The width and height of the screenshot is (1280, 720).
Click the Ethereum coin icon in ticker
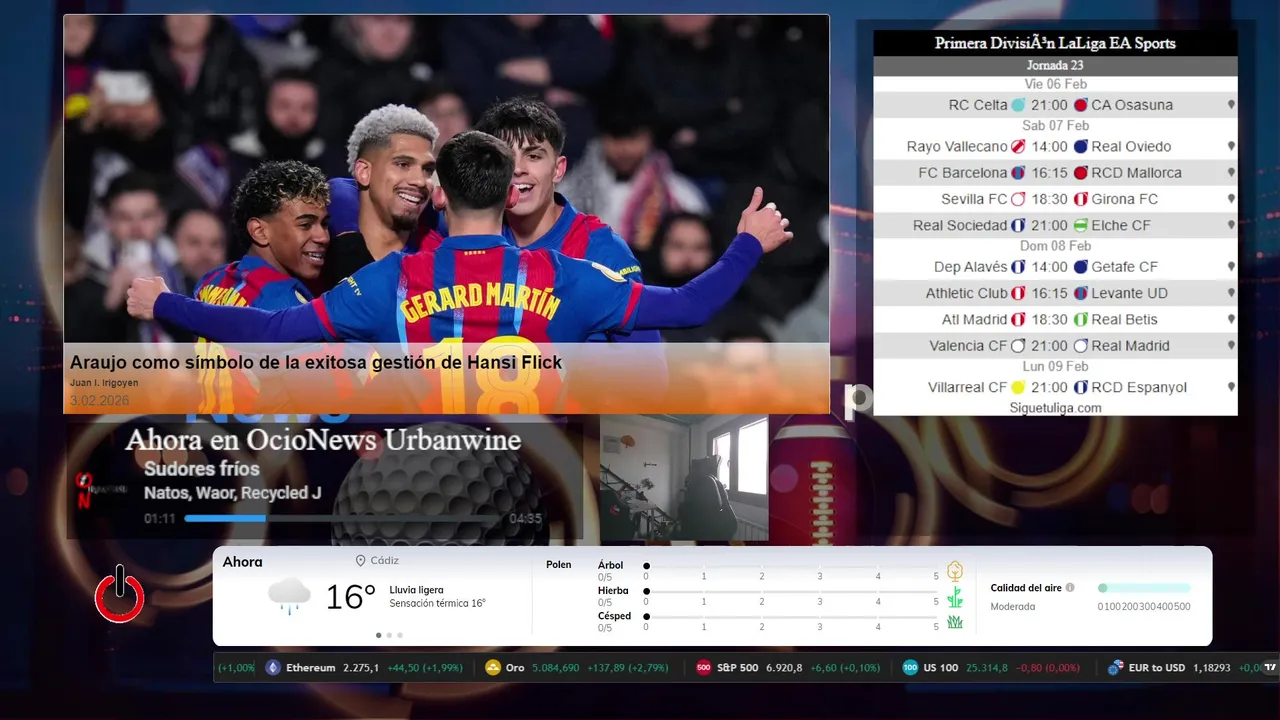(x=273, y=668)
